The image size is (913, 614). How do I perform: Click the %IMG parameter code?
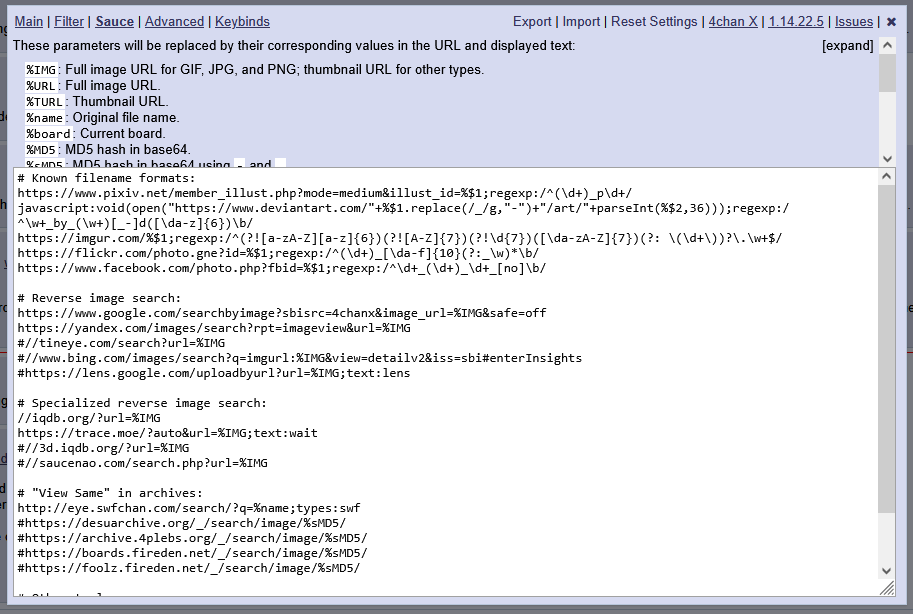41,70
